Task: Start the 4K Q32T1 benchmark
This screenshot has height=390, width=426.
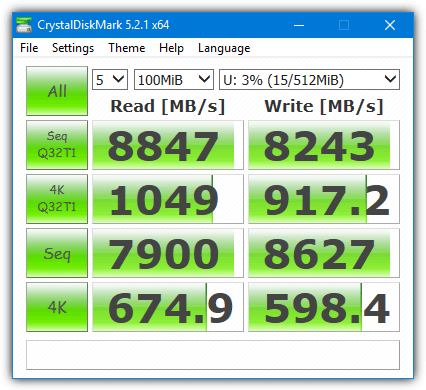Action: point(57,199)
